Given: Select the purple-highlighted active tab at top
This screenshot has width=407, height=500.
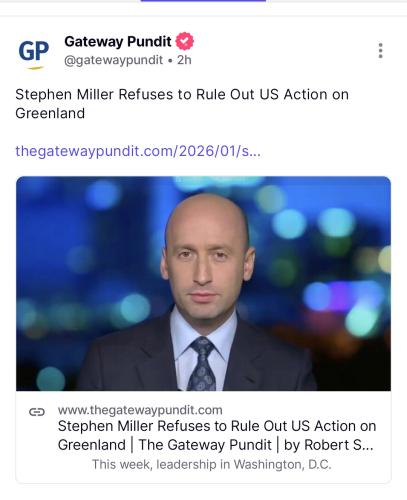Looking at the screenshot, I should tap(203, 1).
